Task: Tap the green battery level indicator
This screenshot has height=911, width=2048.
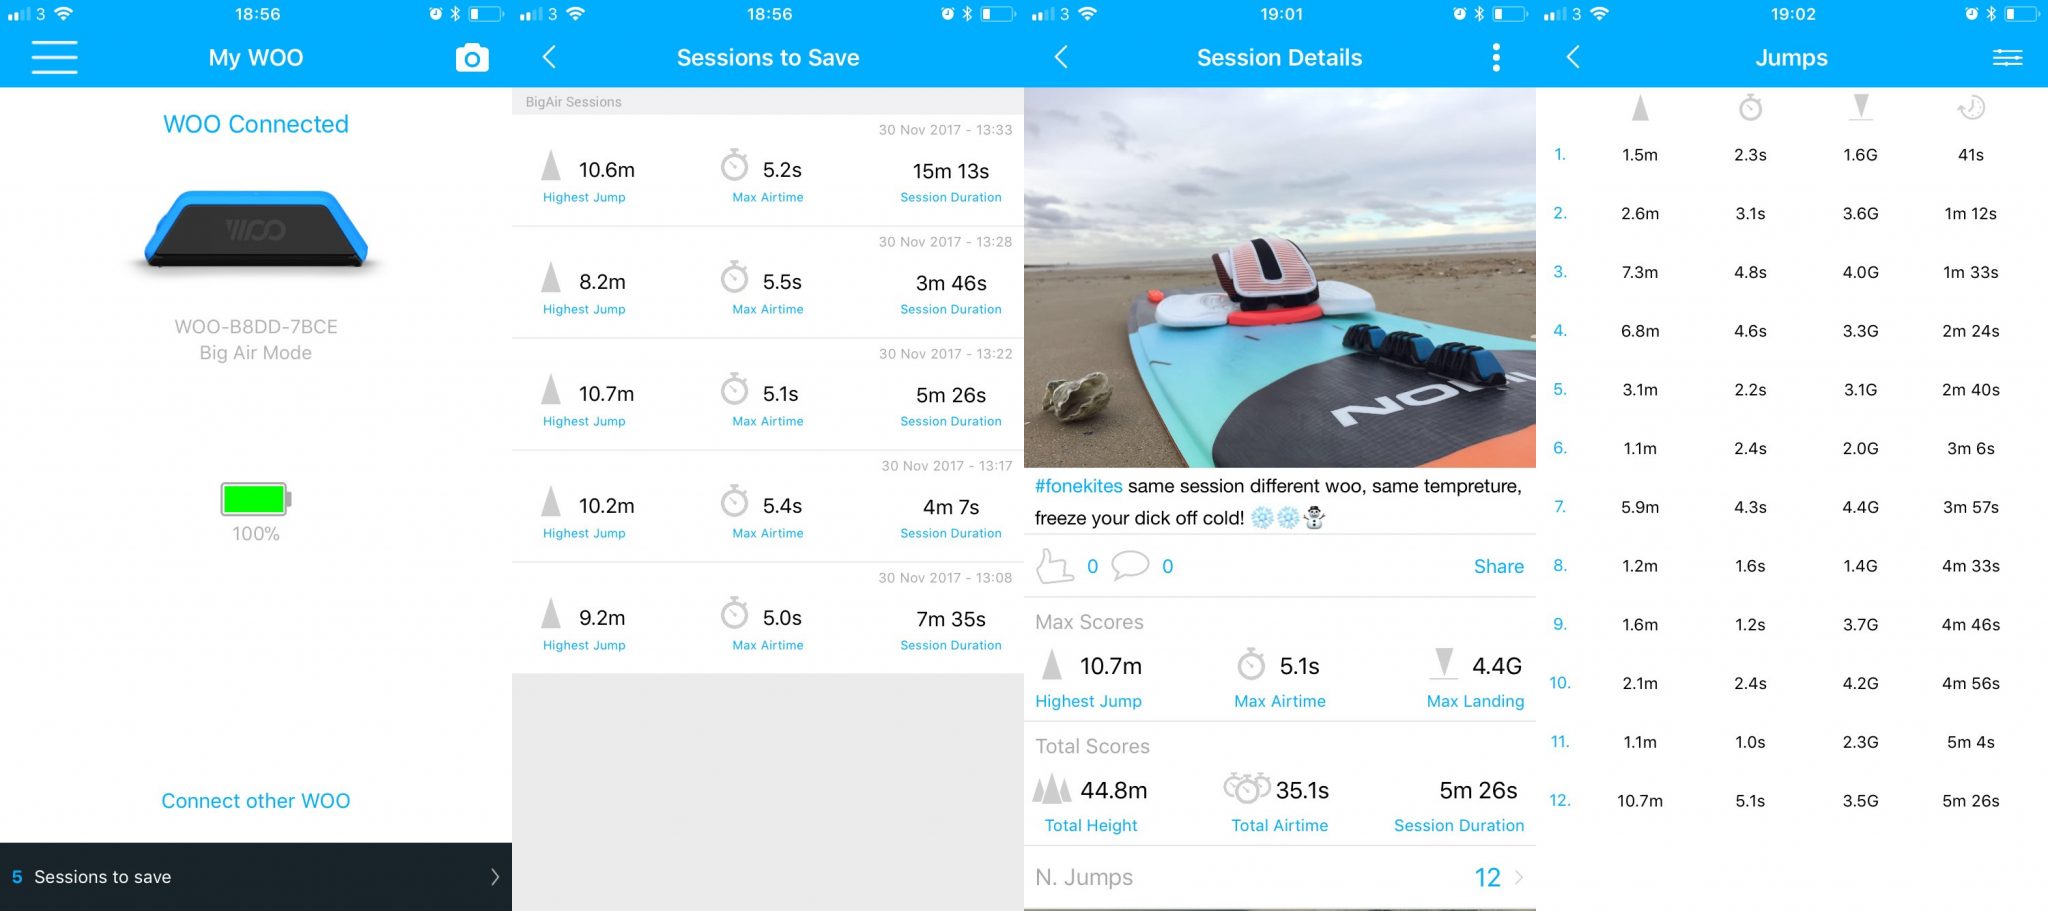Action: tap(256, 499)
